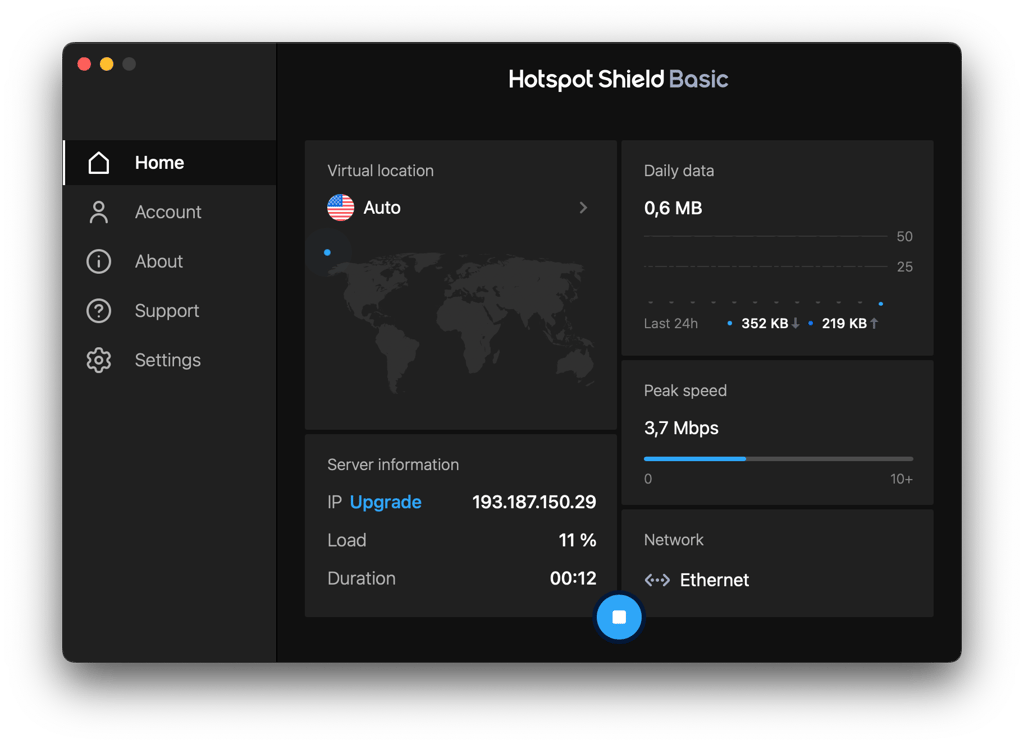
Task: Click the Peak speed heading
Action: [685, 390]
